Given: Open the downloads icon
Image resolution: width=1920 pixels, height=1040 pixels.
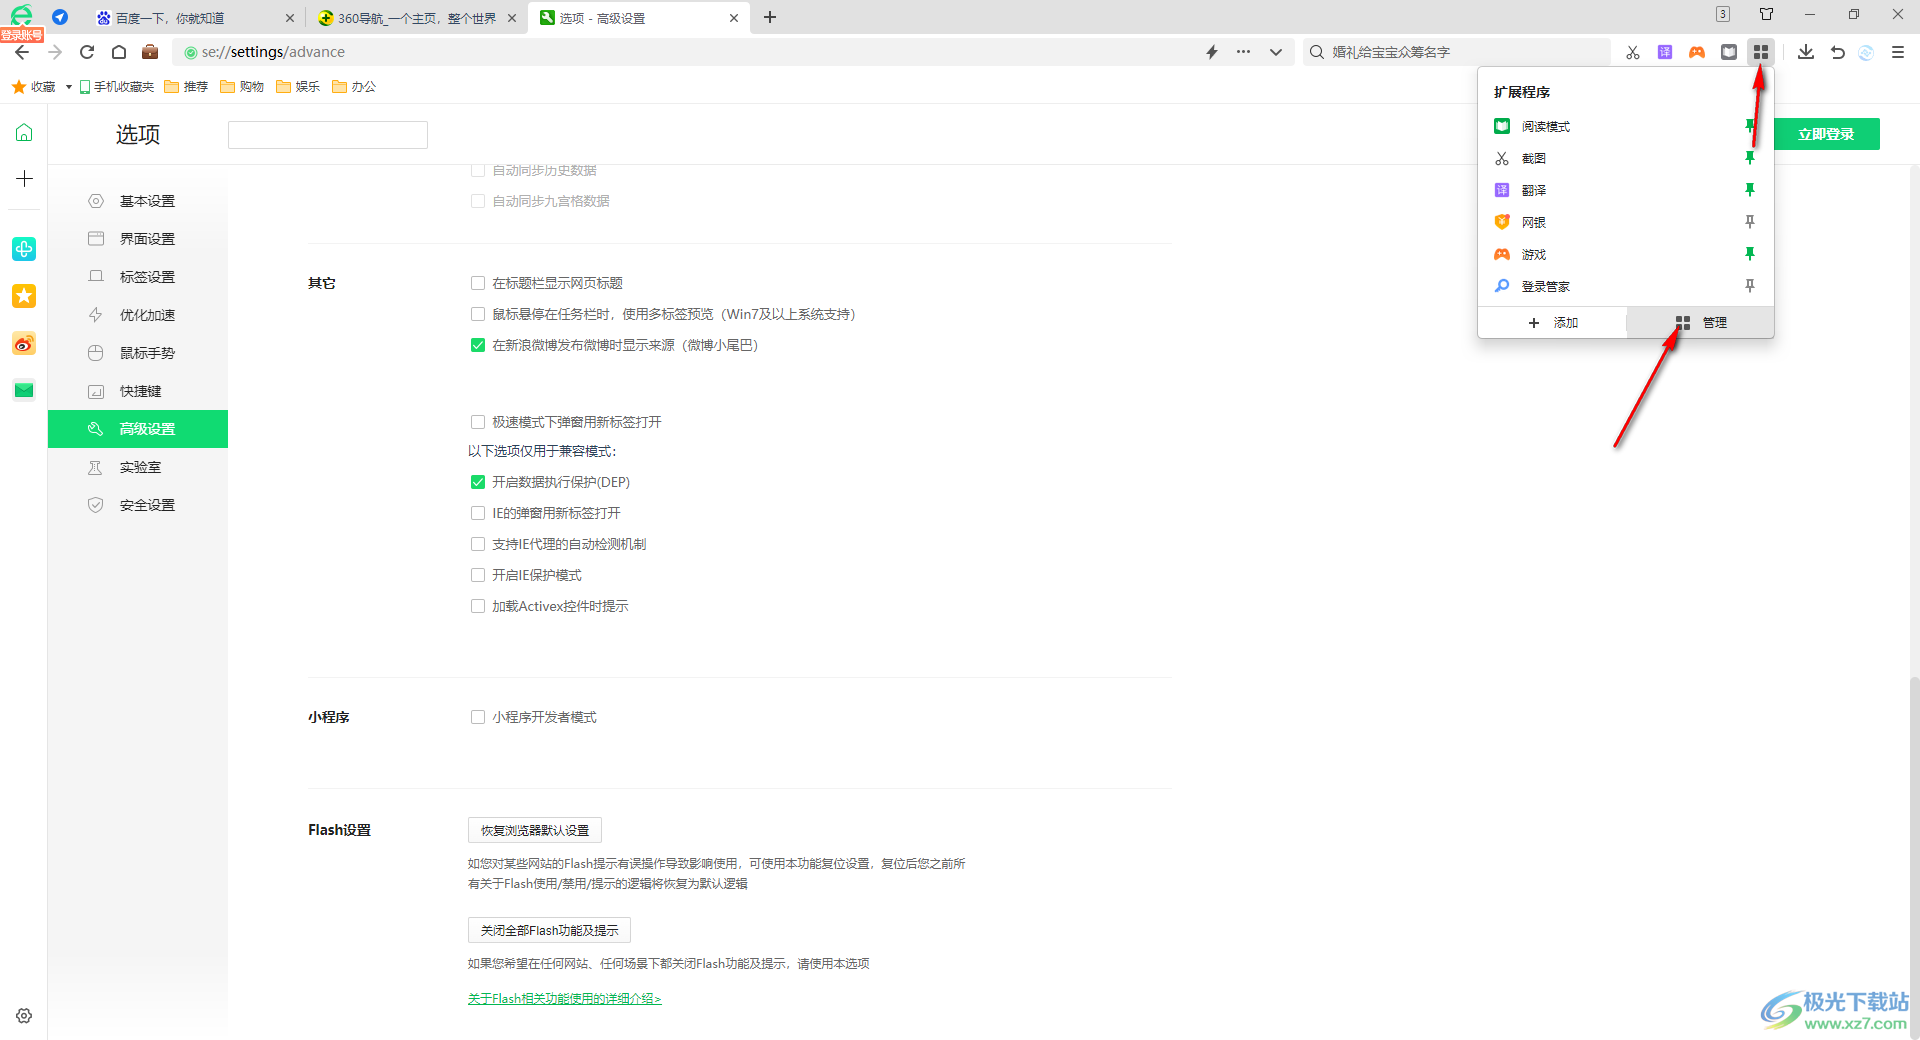Looking at the screenshot, I should pyautogui.click(x=1806, y=52).
